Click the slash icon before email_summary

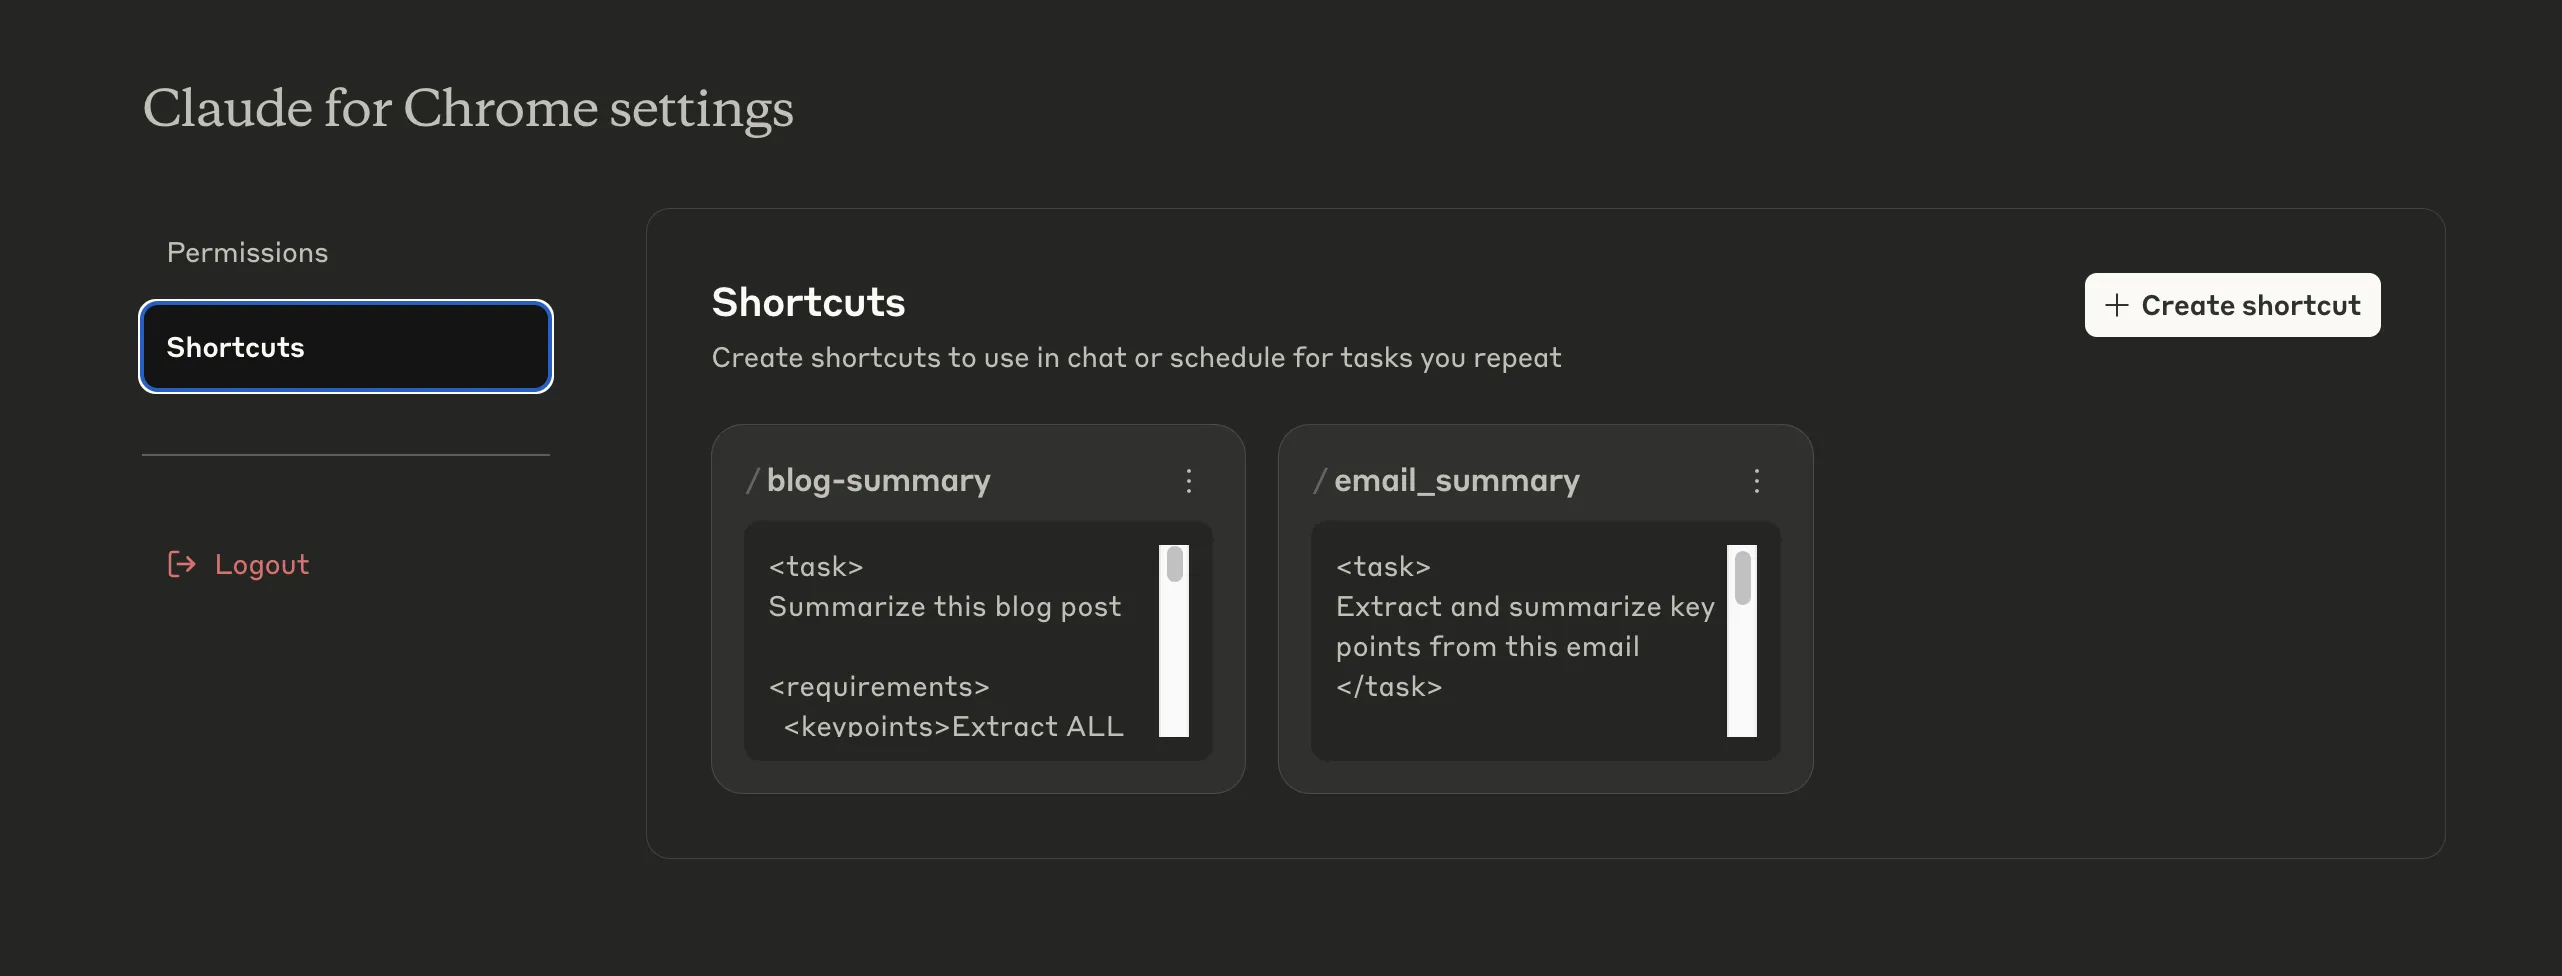point(1320,481)
